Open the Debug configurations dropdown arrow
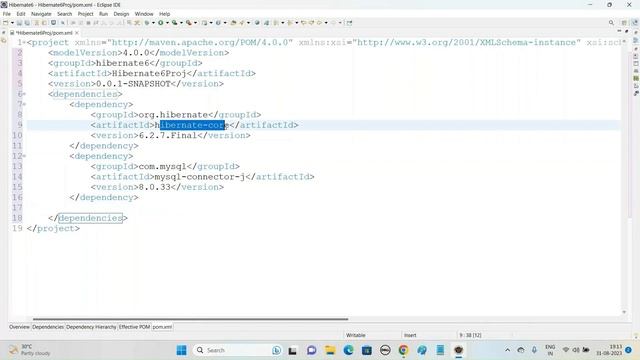The height and width of the screenshot is (360, 640). click(153, 23)
